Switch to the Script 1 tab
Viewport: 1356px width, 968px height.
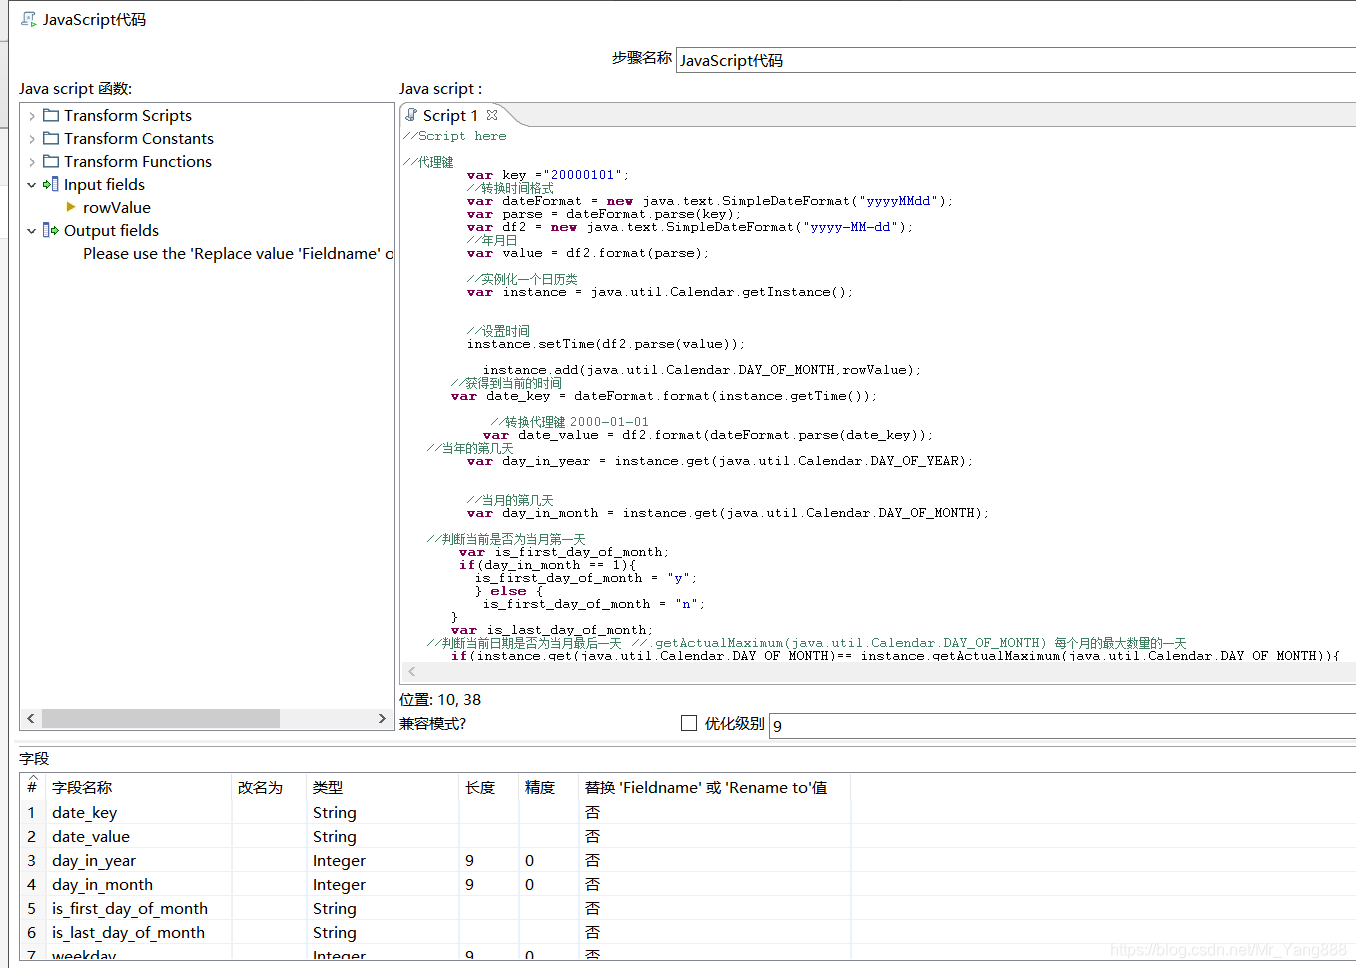click(450, 116)
